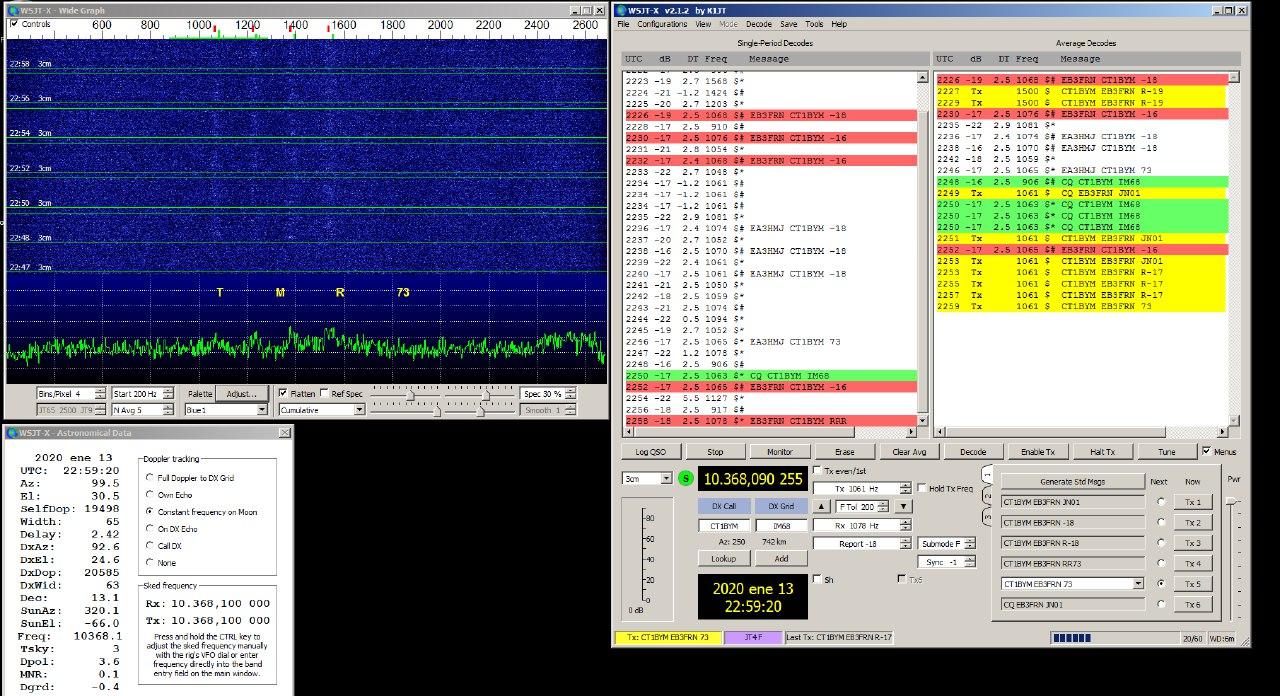Click the Generate Std Msgs button
This screenshot has width=1280, height=696.
point(1073,481)
